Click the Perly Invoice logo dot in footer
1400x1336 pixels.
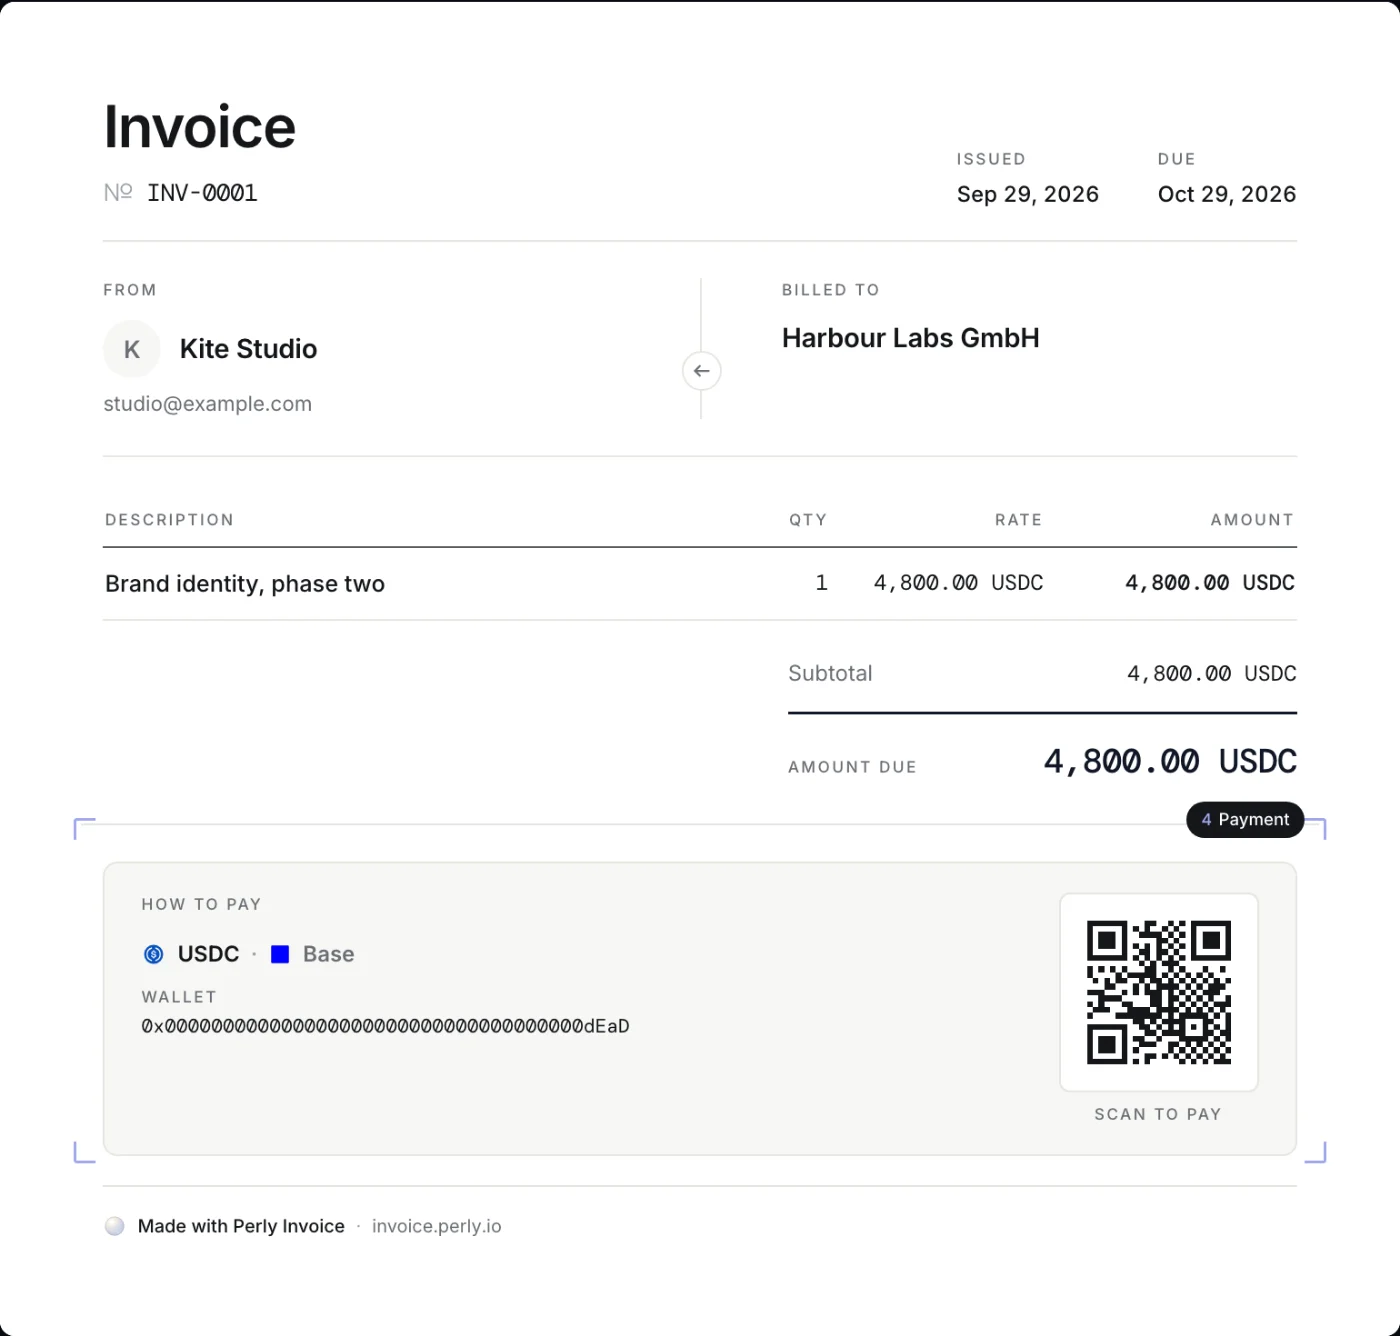[115, 1226]
